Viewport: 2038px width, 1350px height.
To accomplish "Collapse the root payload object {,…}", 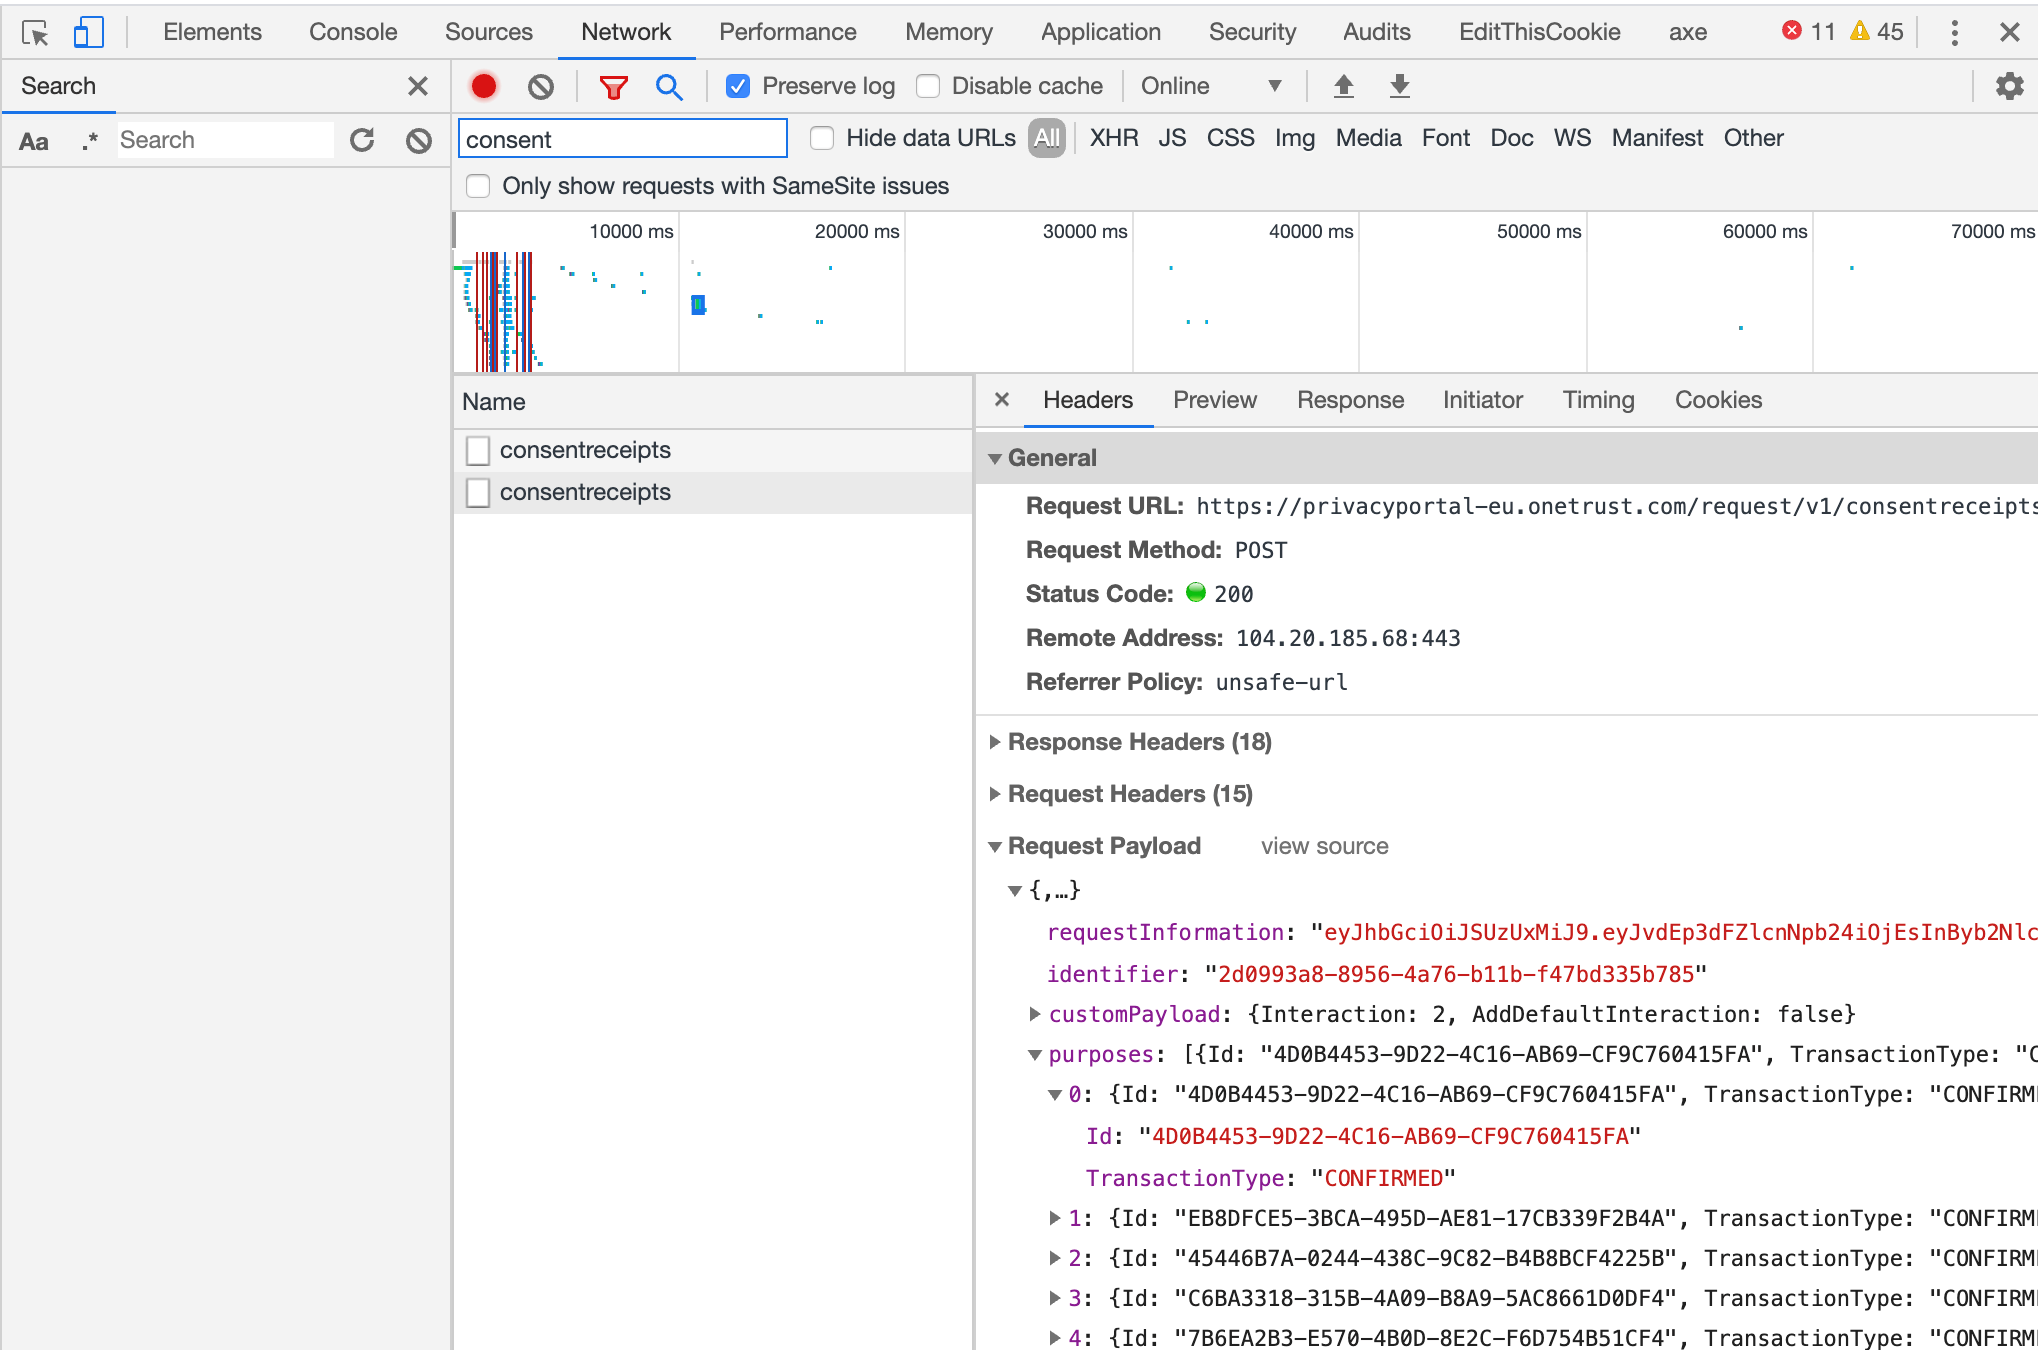I will click(x=1015, y=890).
